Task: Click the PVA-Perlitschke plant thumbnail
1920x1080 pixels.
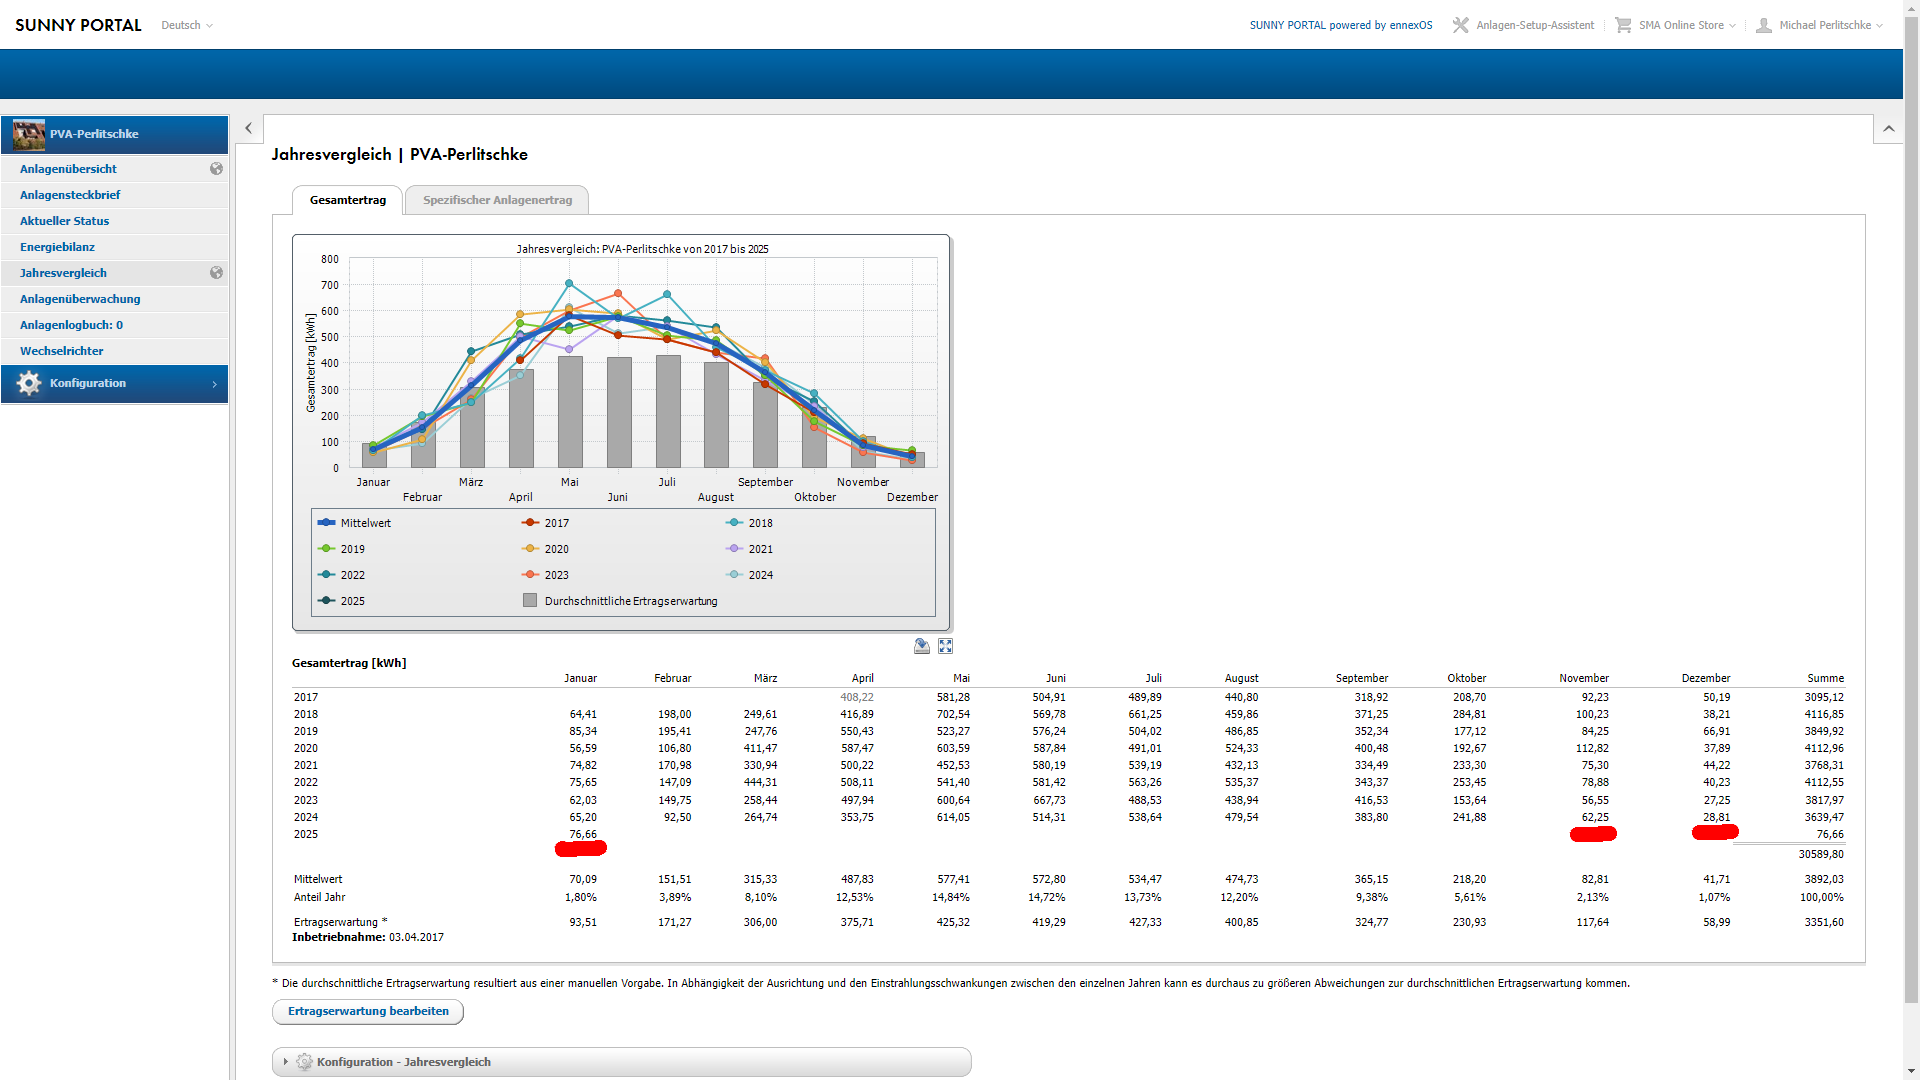Action: 29,134
